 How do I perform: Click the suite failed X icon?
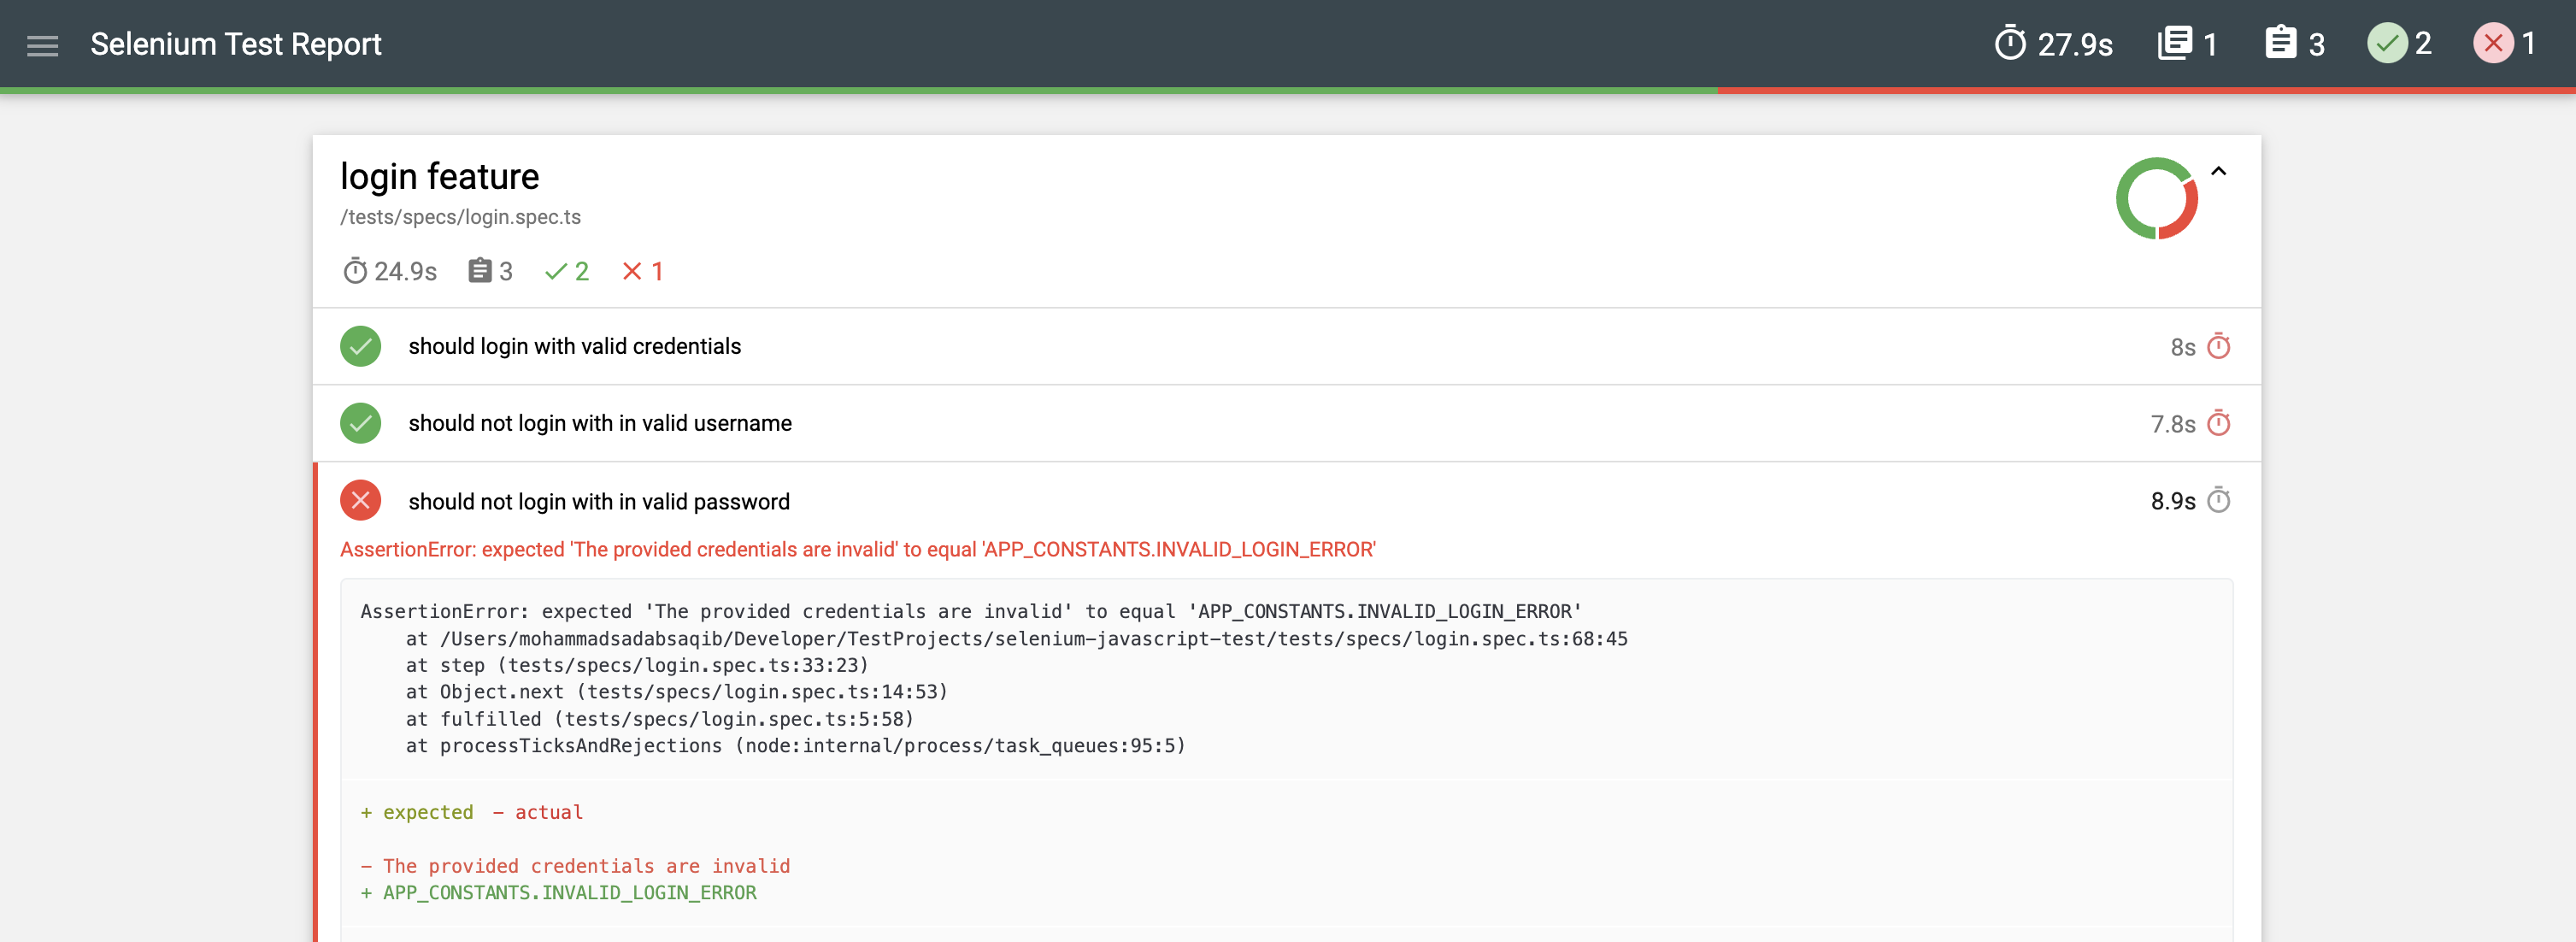pos(632,271)
